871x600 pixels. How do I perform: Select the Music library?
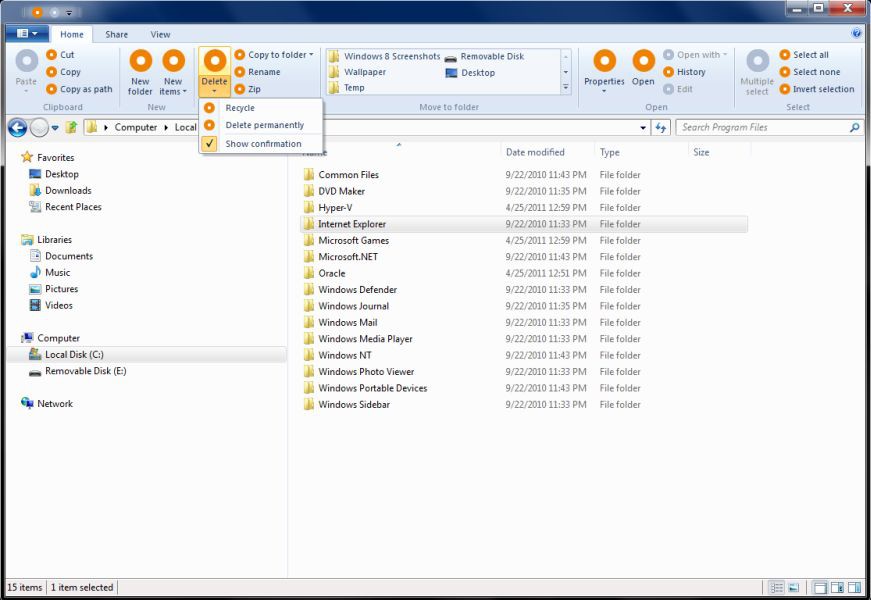[x=50, y=272]
